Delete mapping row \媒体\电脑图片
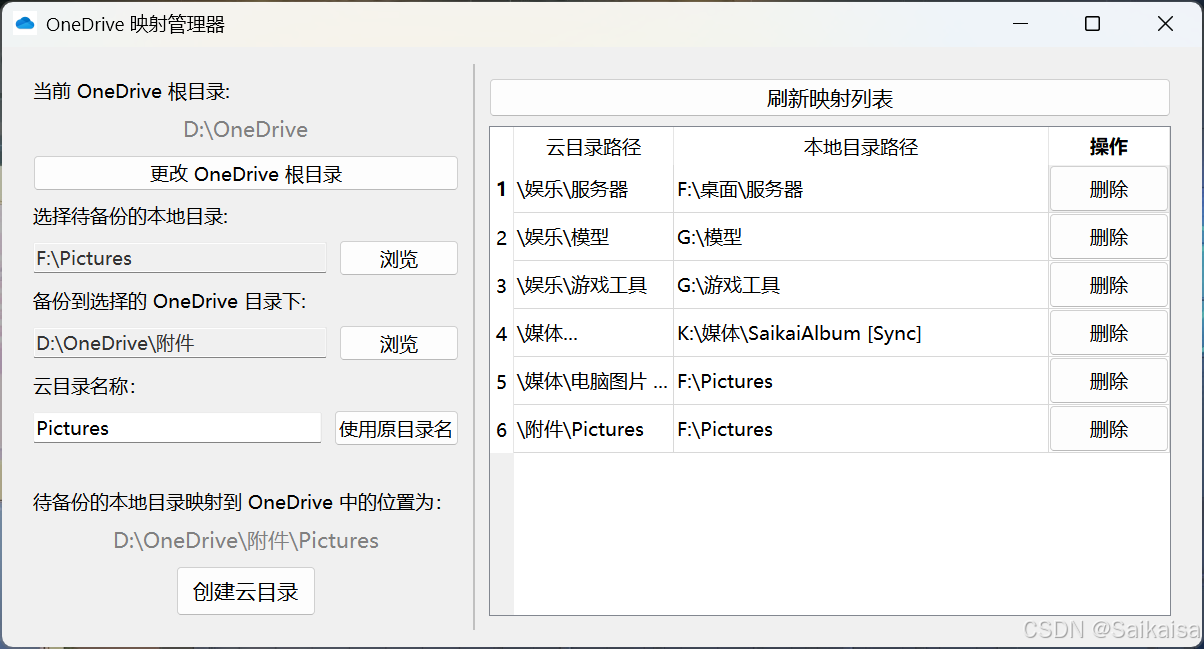The image size is (1204, 649). click(x=1109, y=381)
